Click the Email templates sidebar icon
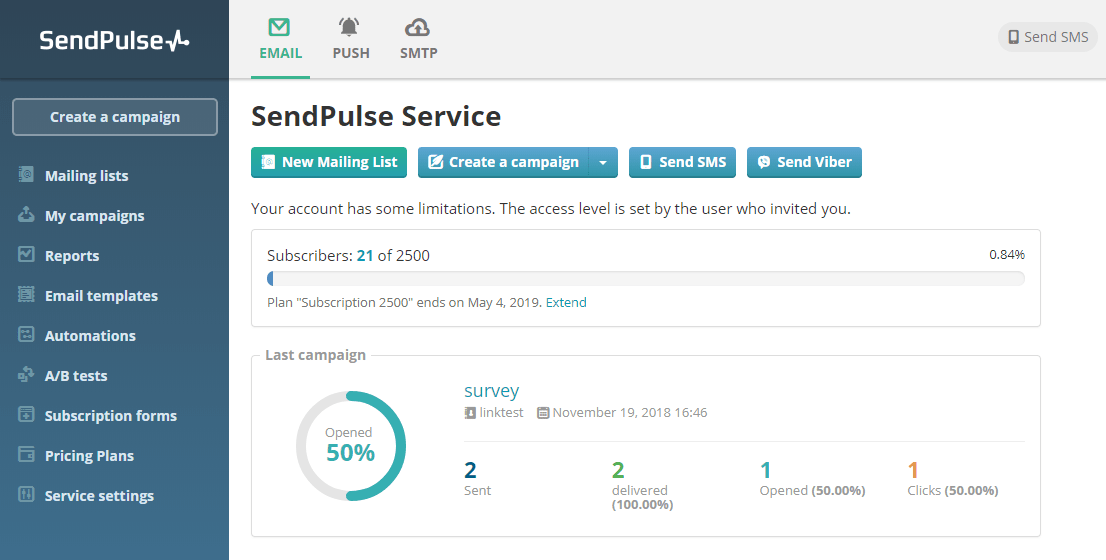1106x560 pixels. pyautogui.click(x=26, y=294)
